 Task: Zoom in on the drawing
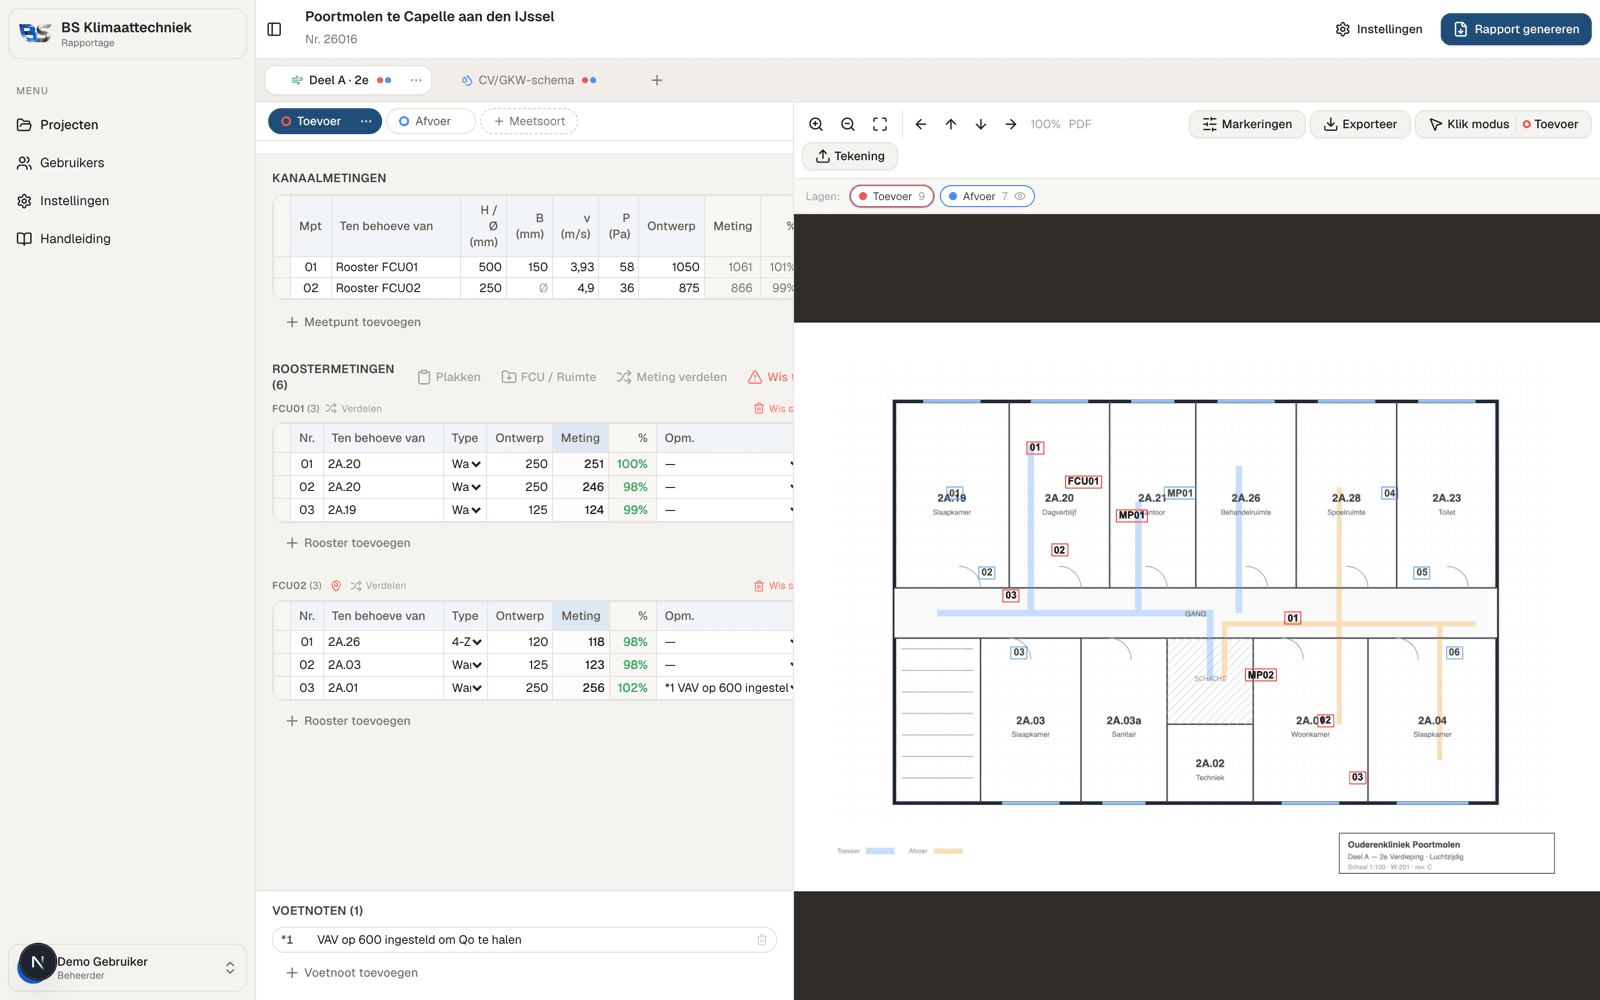click(x=816, y=124)
